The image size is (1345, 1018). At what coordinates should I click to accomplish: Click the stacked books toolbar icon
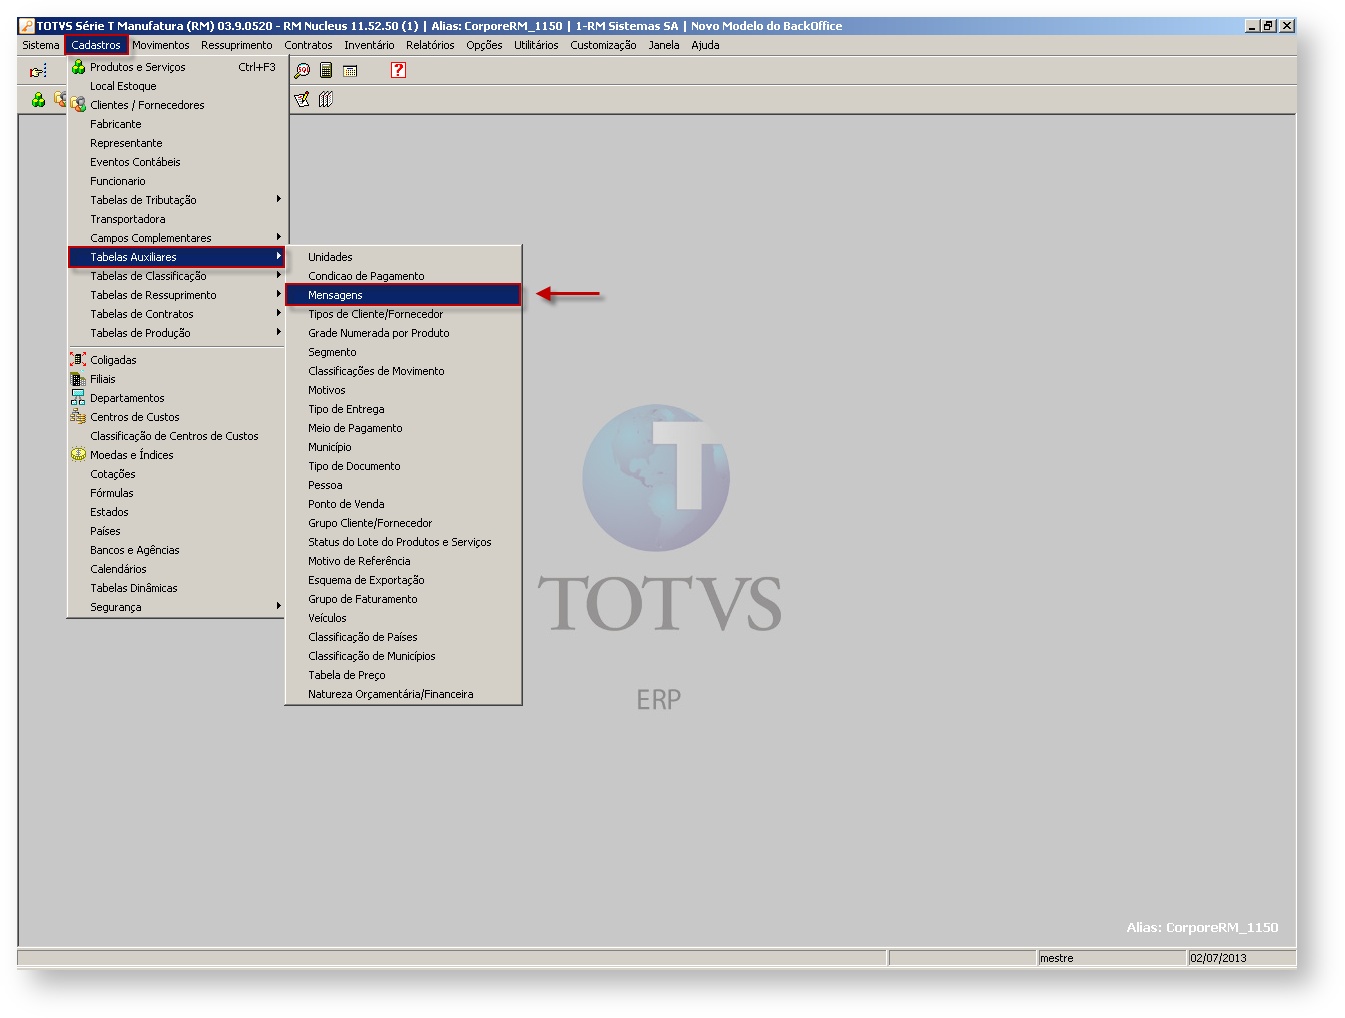[x=326, y=99]
